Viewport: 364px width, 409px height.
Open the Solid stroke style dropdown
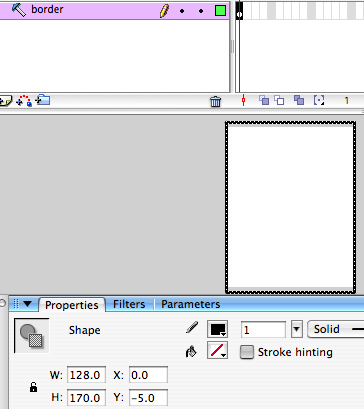(x=335, y=329)
